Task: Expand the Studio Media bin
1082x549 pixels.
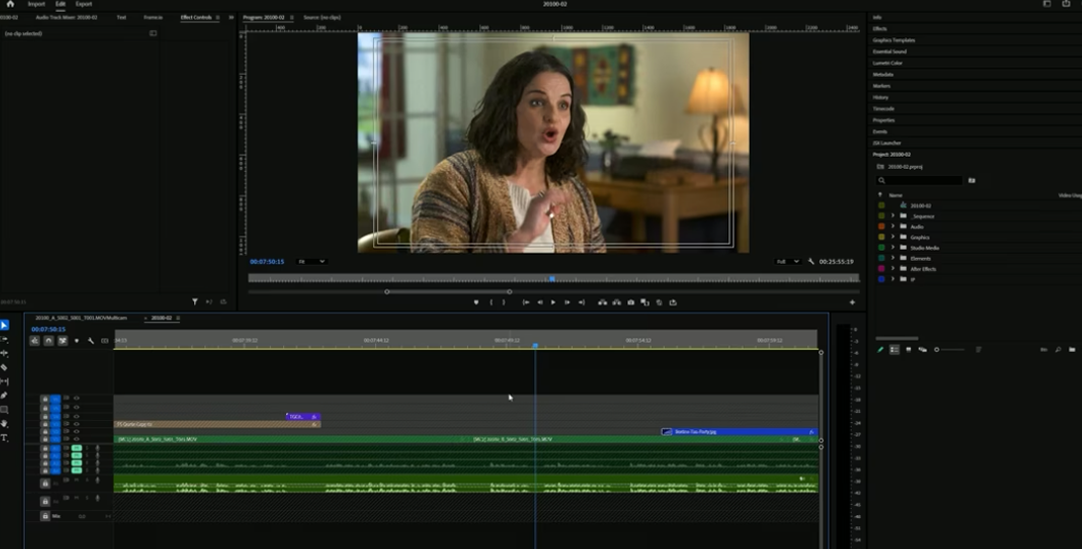Action: pos(892,247)
